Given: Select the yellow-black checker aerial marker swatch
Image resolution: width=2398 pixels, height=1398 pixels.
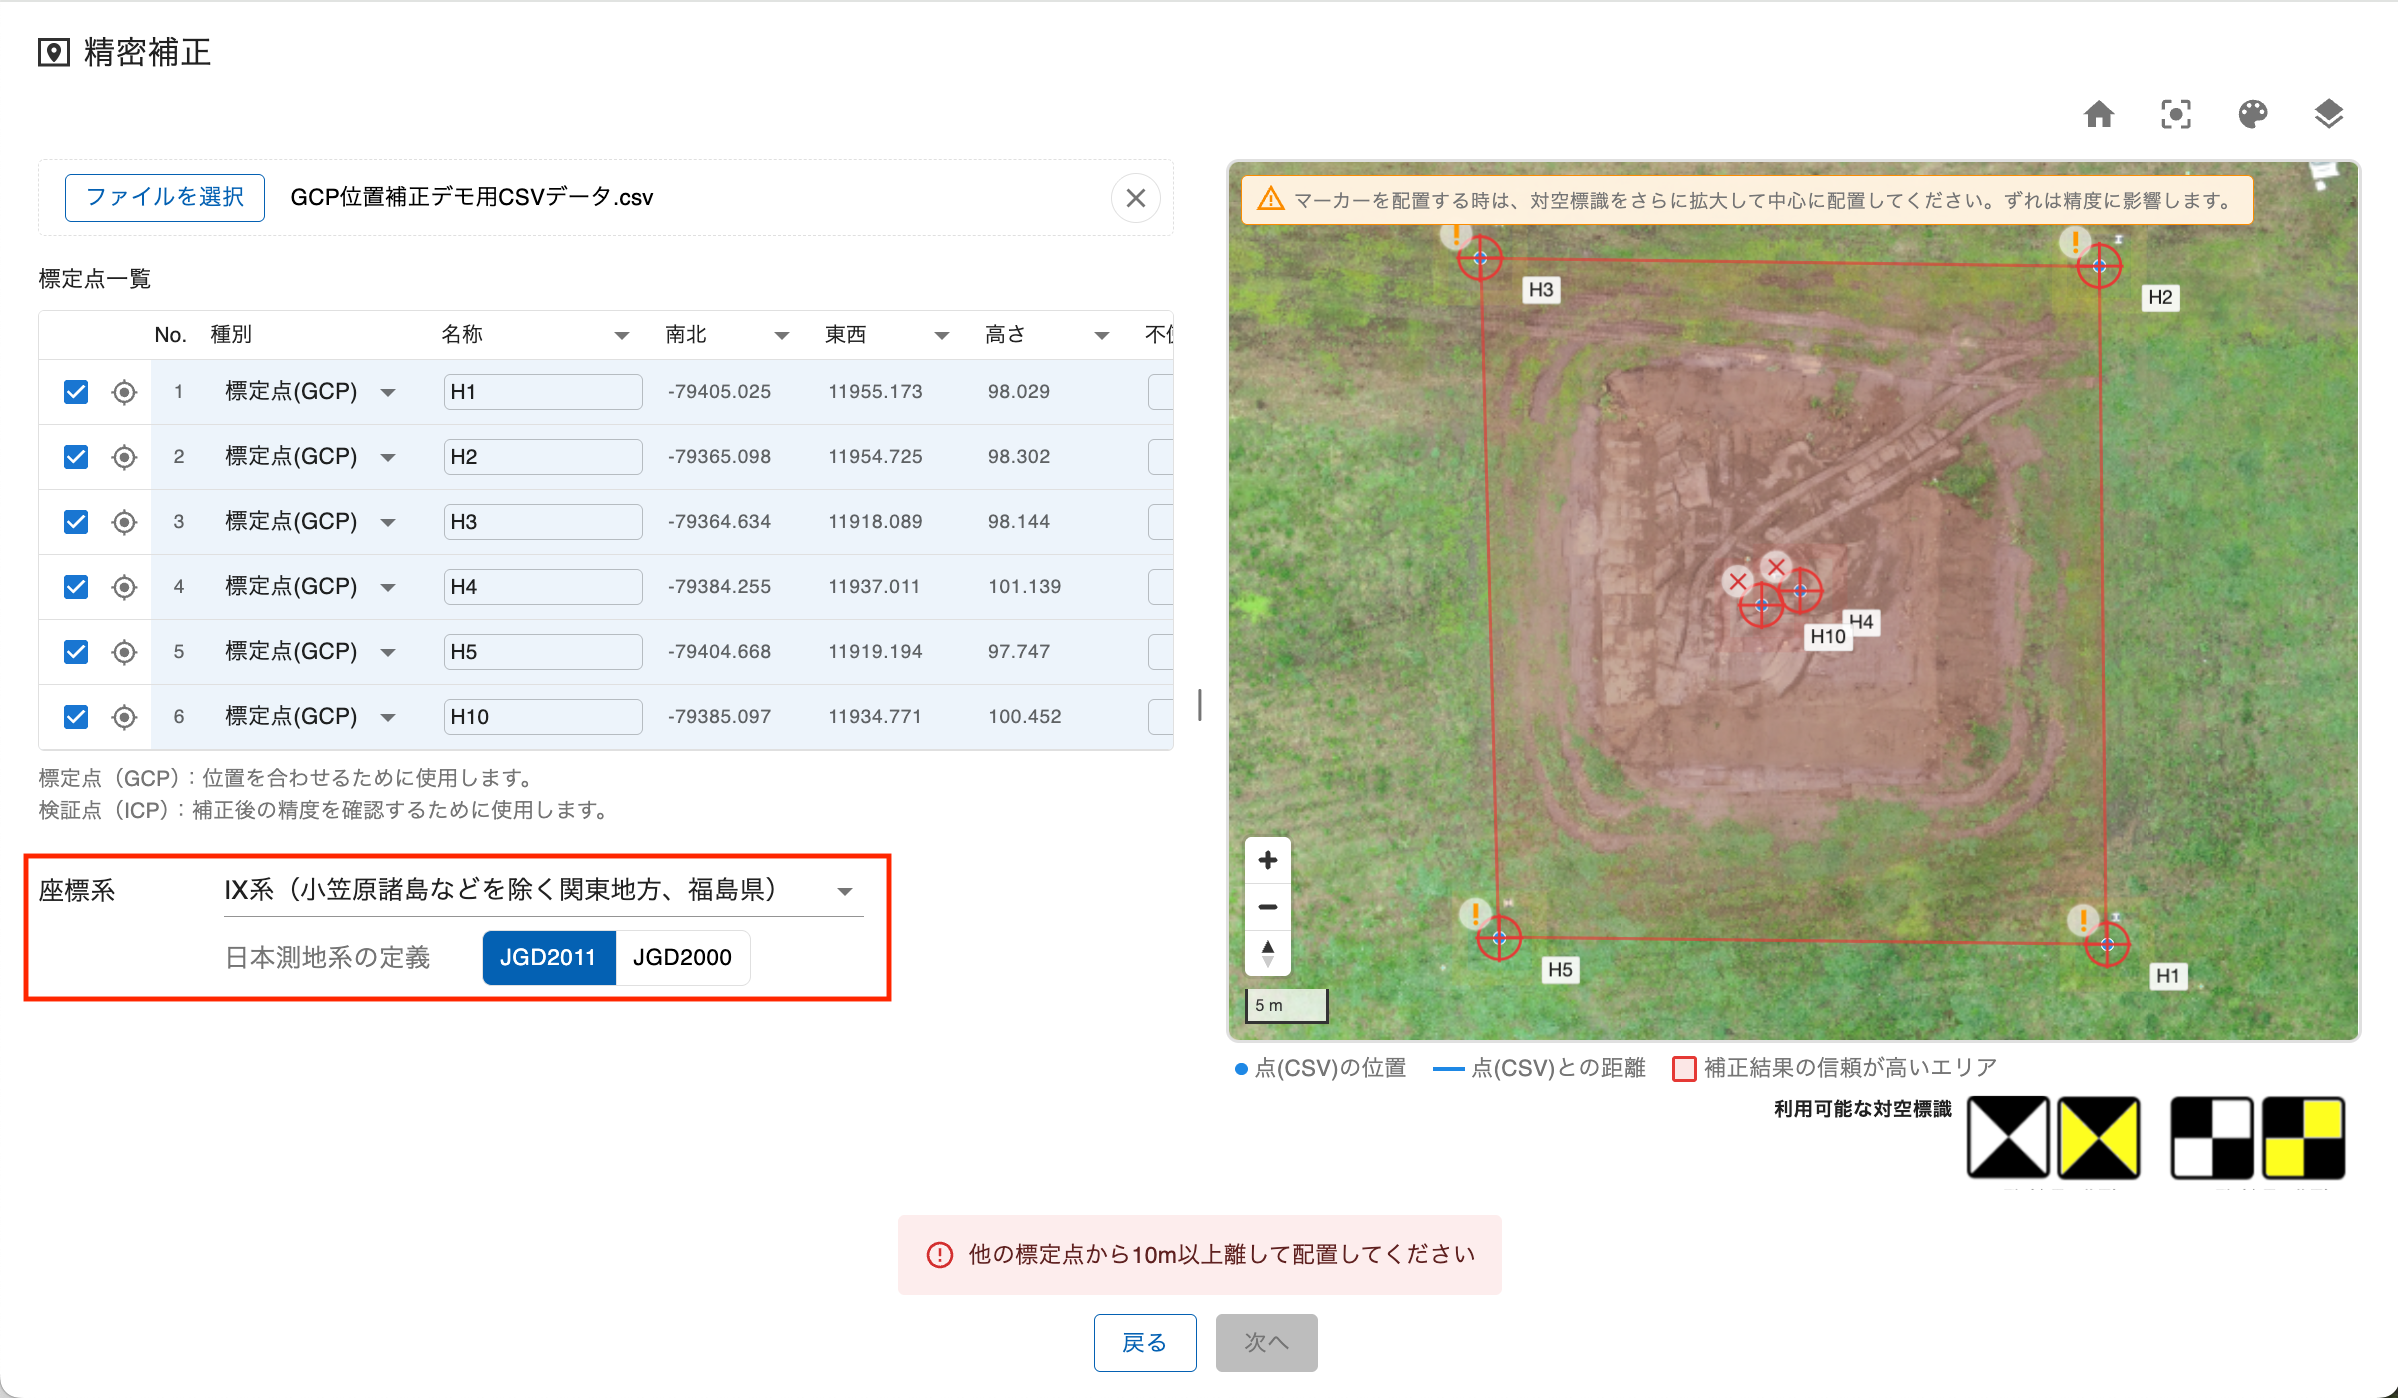Looking at the screenshot, I should (2303, 1138).
